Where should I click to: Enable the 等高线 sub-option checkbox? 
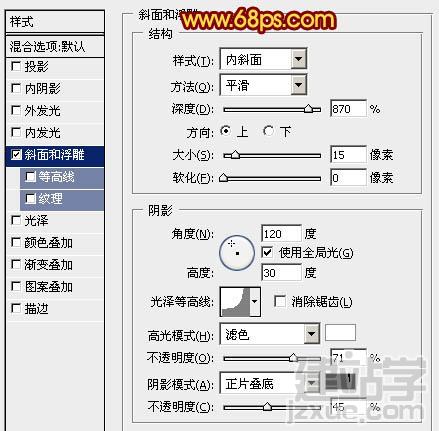pyautogui.click(x=30, y=177)
